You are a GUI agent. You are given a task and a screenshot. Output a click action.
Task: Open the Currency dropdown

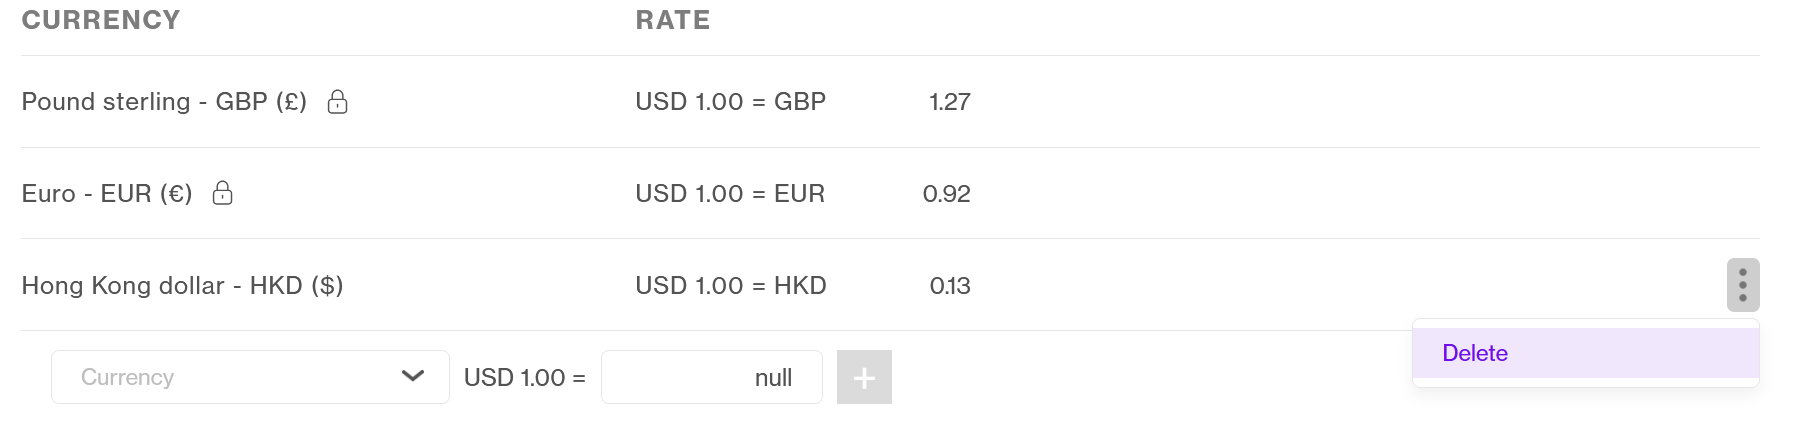tap(250, 377)
